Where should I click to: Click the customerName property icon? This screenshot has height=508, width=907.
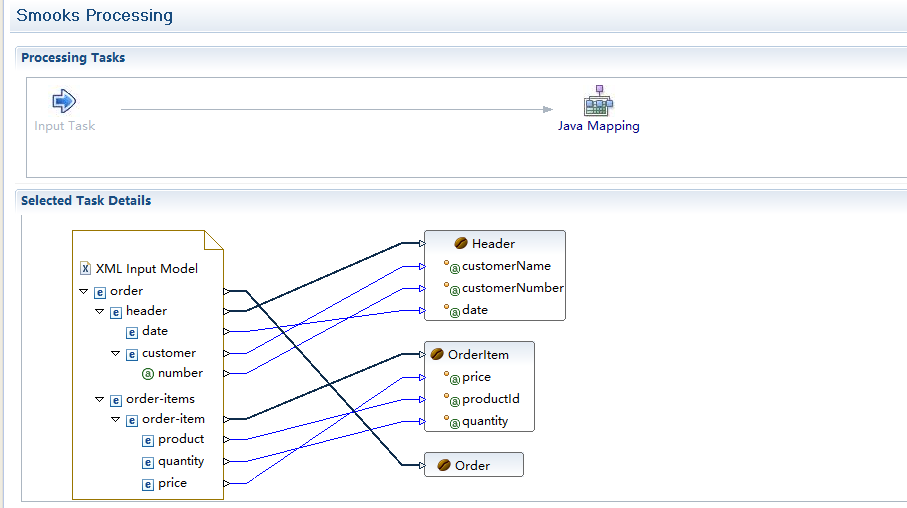click(x=452, y=267)
